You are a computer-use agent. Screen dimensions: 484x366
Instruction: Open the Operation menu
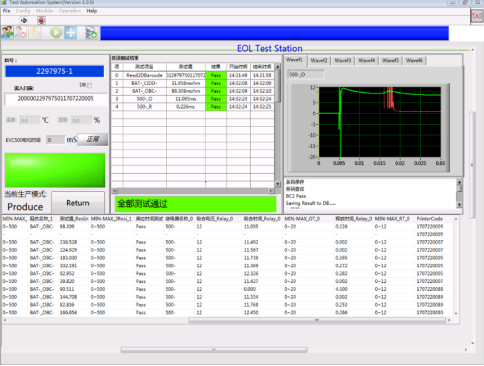pos(70,11)
